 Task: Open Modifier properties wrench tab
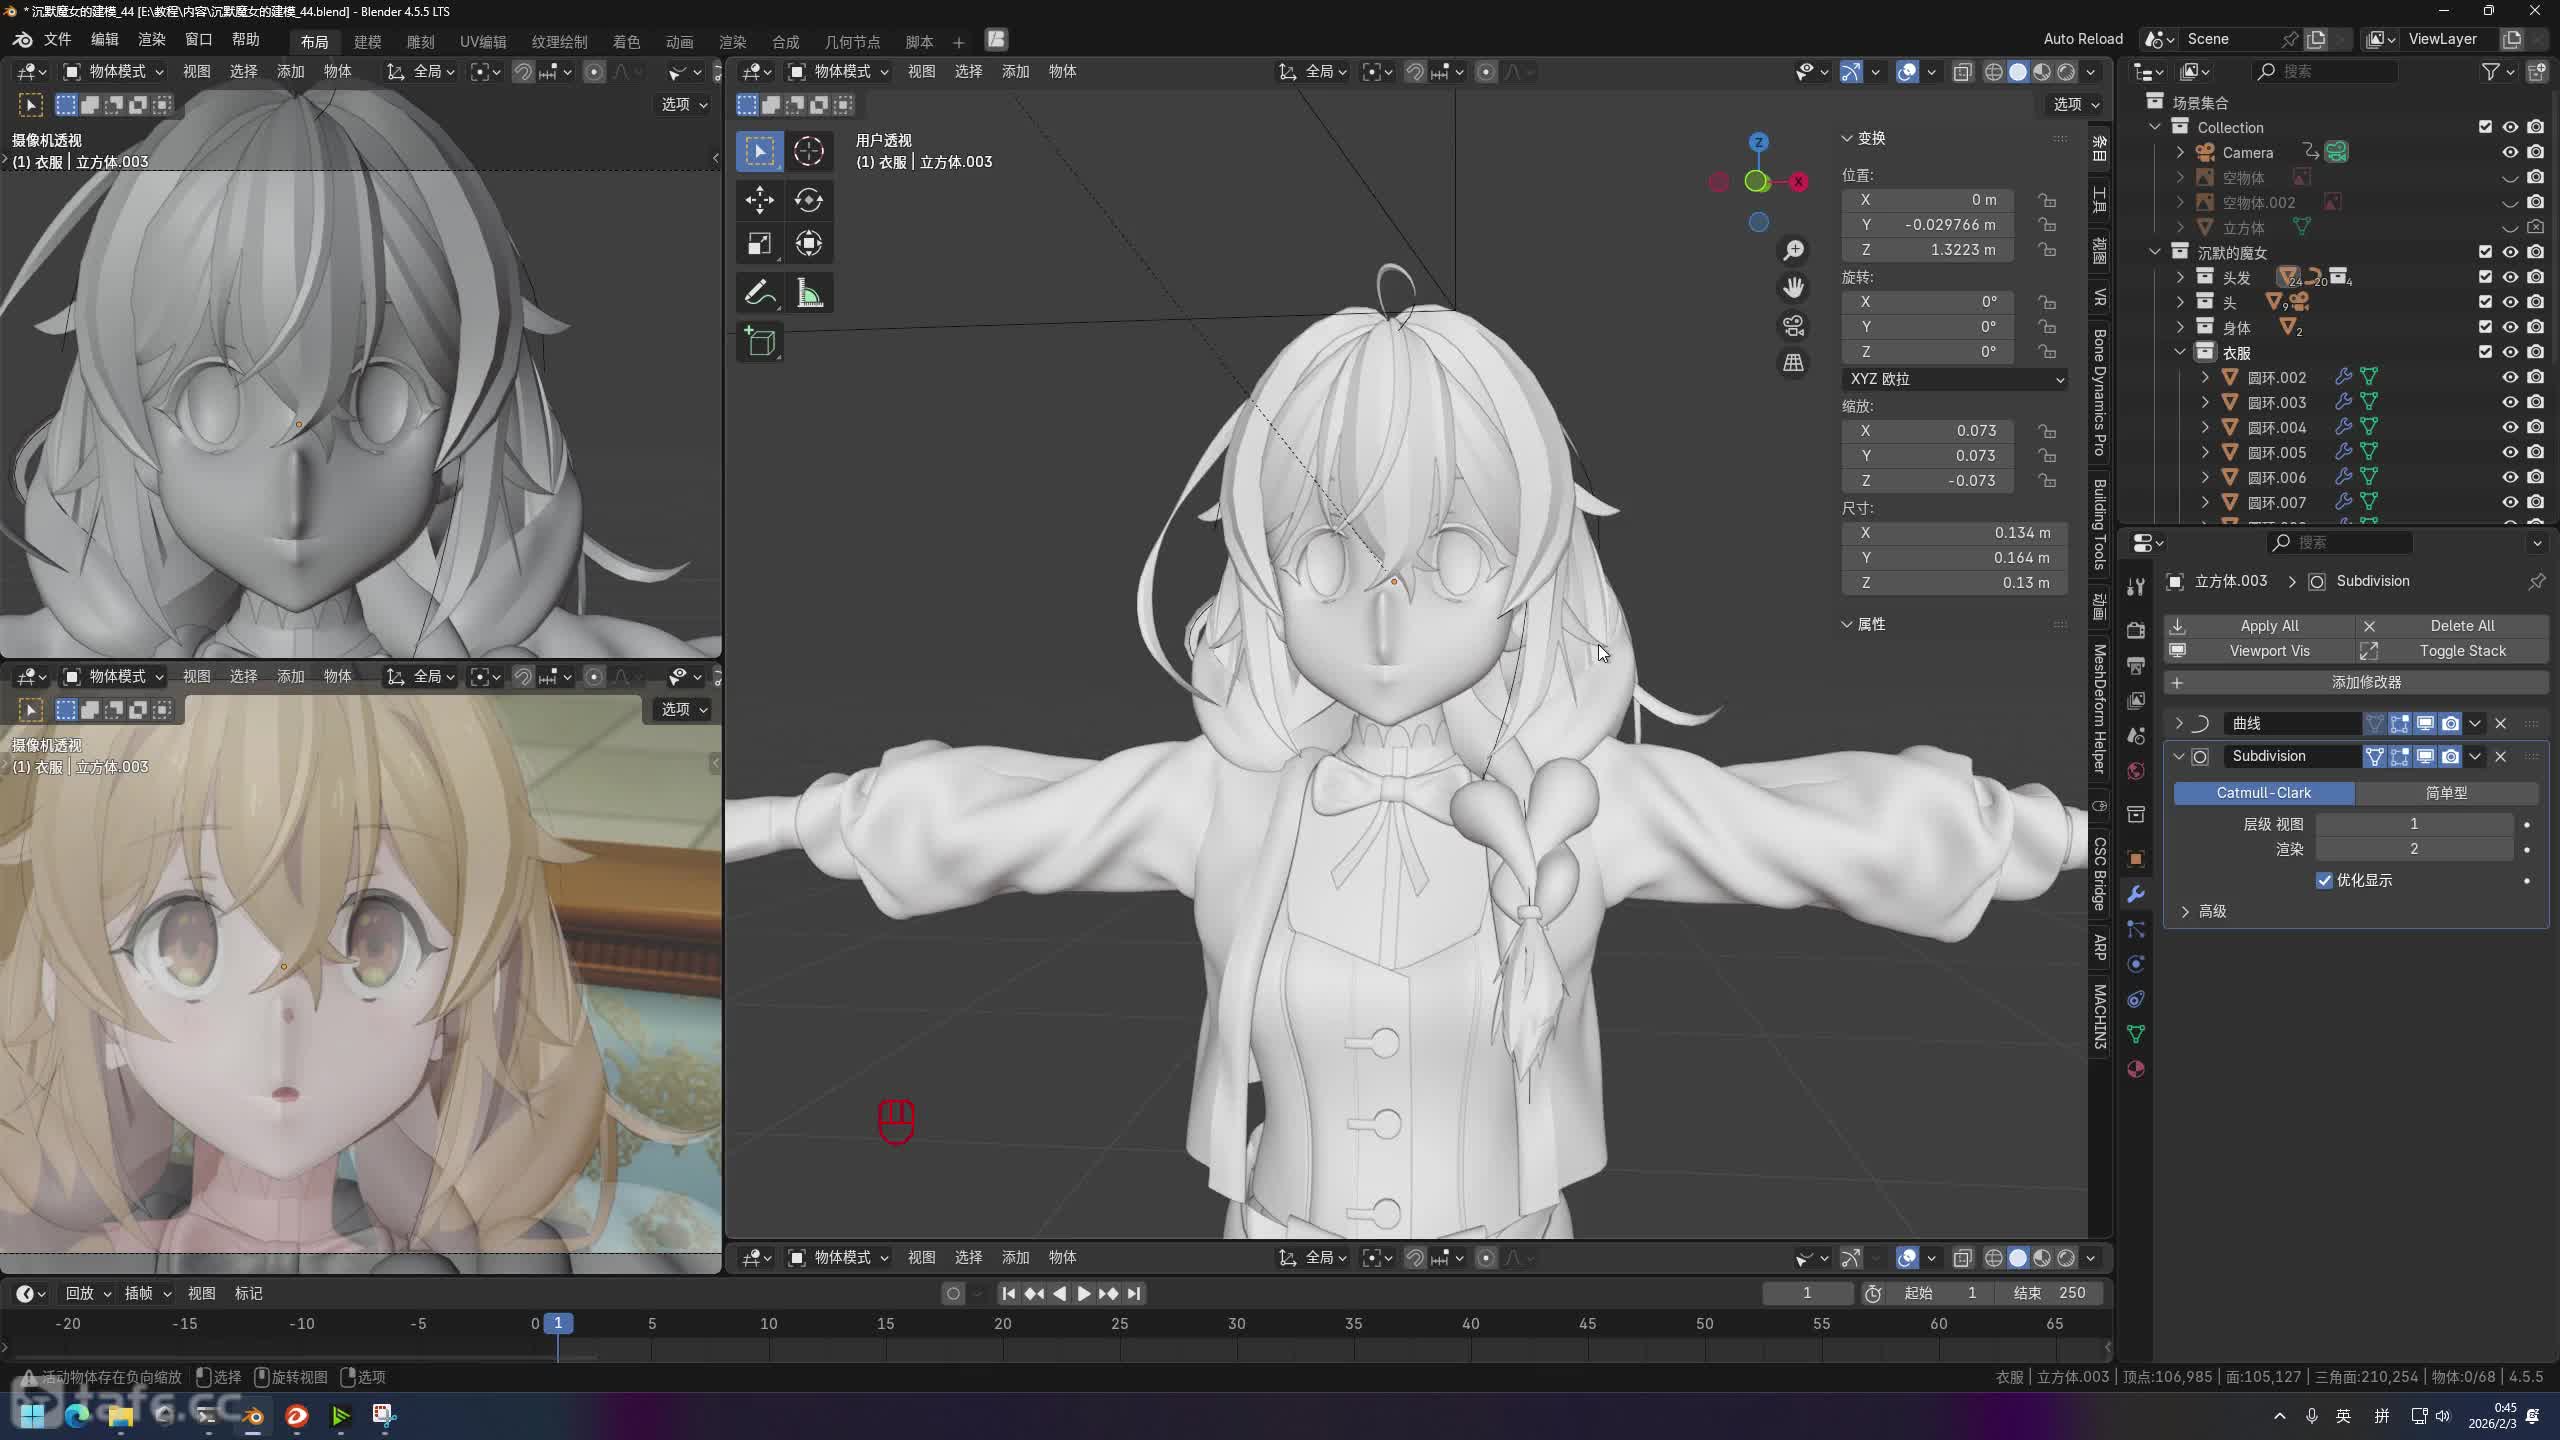pyautogui.click(x=2136, y=894)
